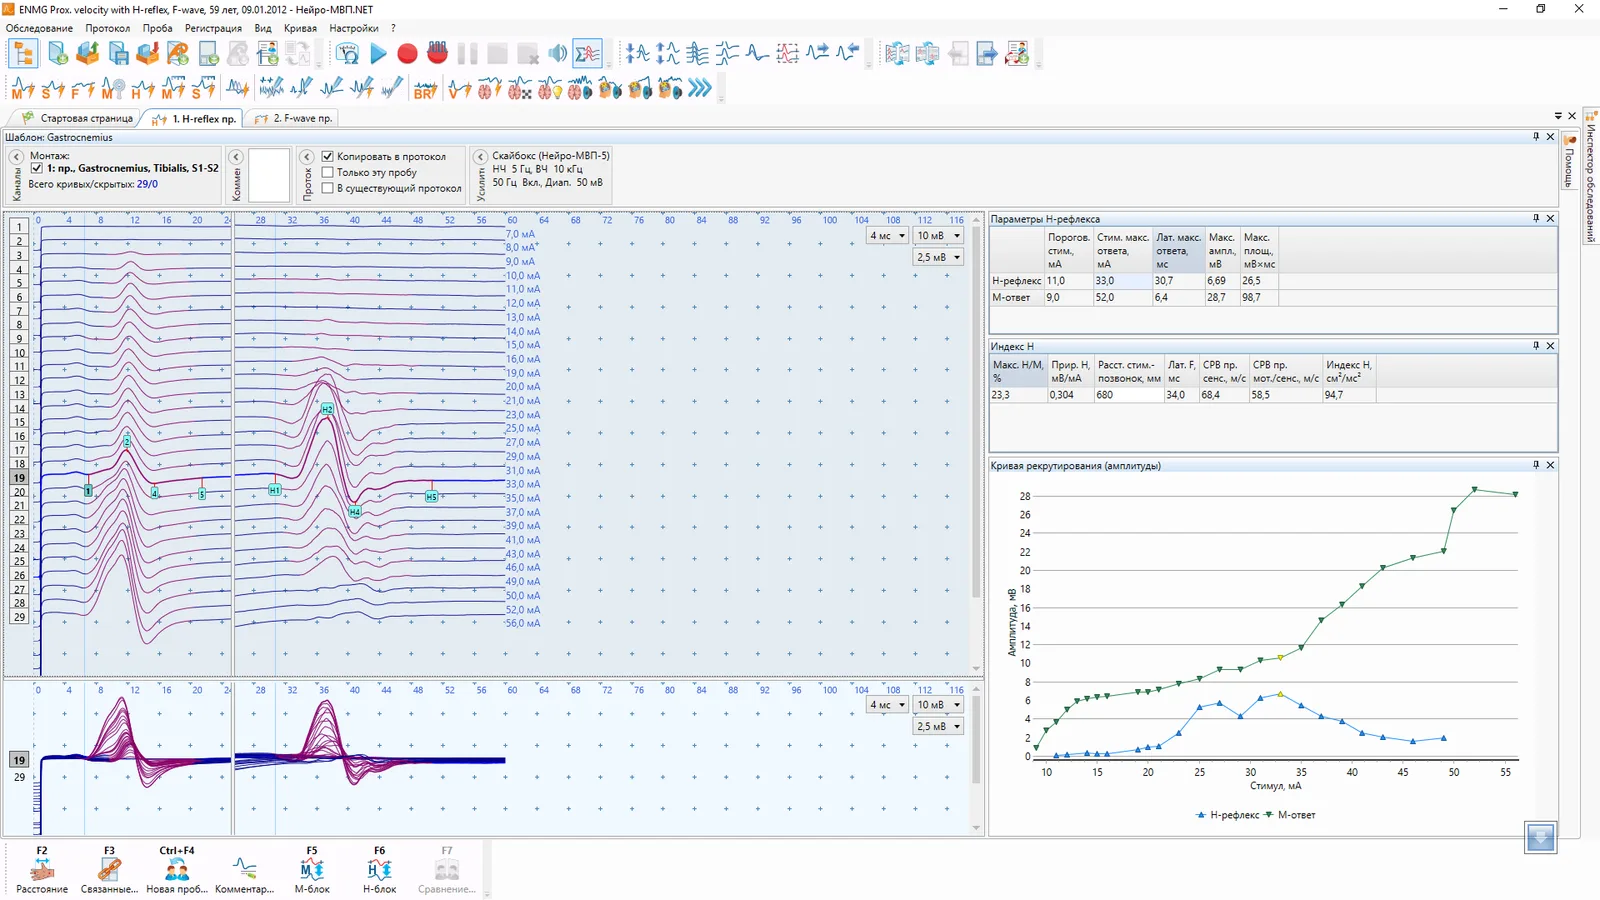Open upper 10 мВ amplitude dropdown
1600x900 pixels.
tap(938, 236)
